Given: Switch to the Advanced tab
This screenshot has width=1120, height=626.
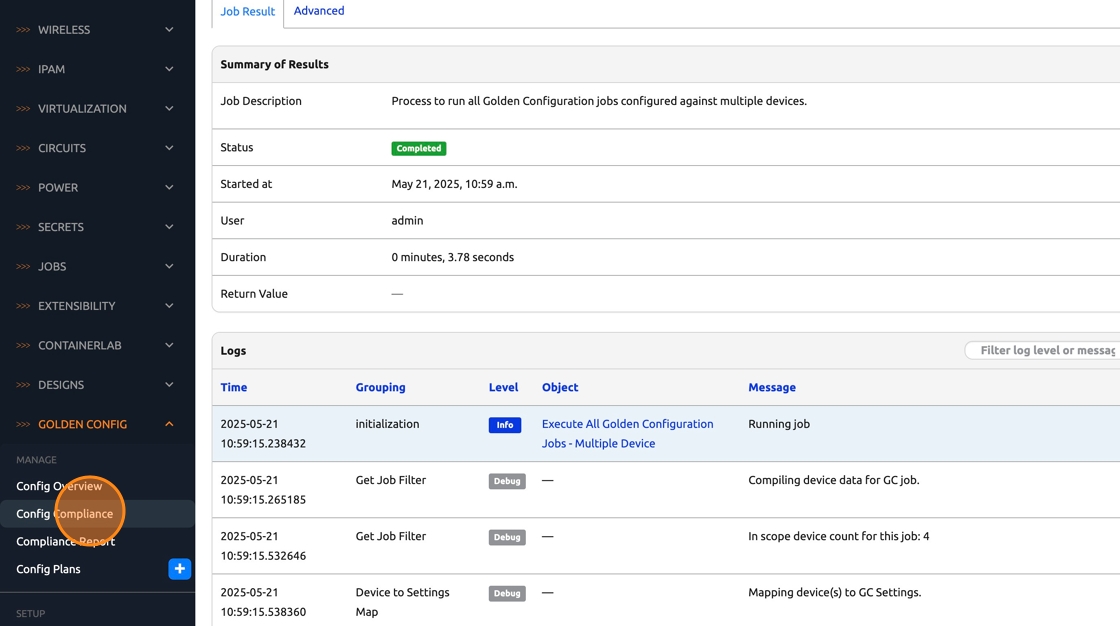Looking at the screenshot, I should pyautogui.click(x=319, y=11).
